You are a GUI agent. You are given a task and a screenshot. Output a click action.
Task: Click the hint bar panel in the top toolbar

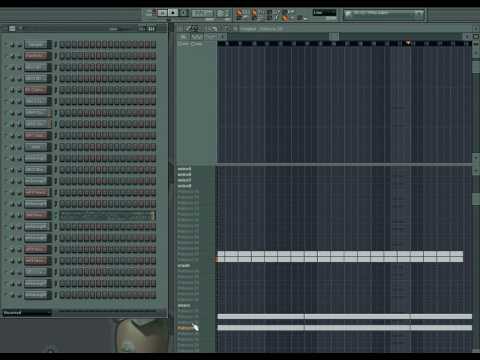(384, 14)
